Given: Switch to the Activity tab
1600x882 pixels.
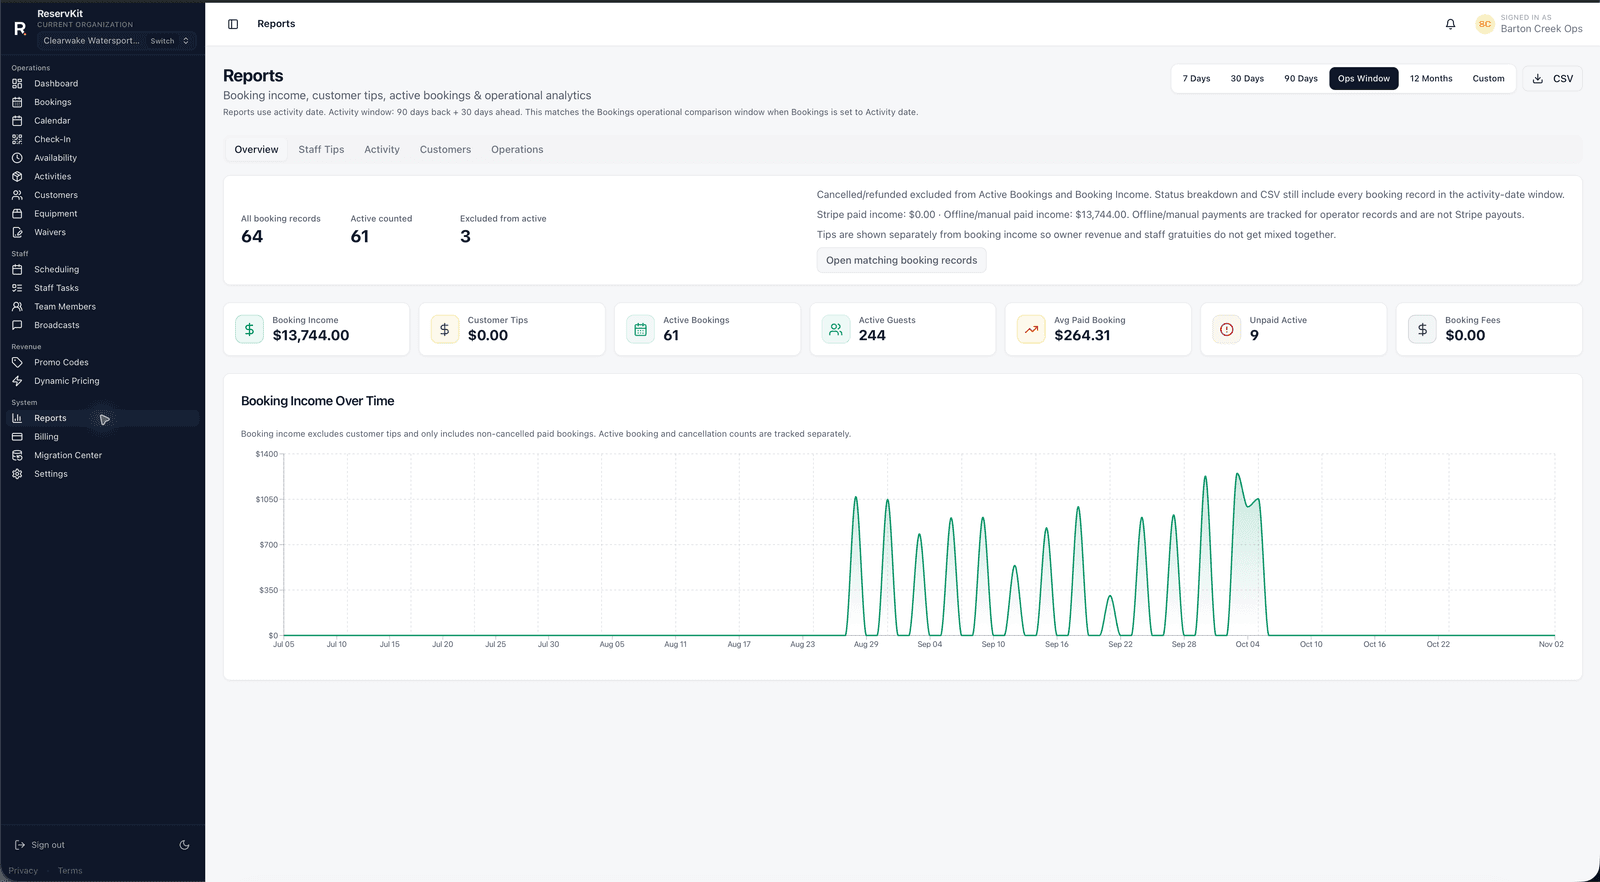Looking at the screenshot, I should (x=382, y=150).
